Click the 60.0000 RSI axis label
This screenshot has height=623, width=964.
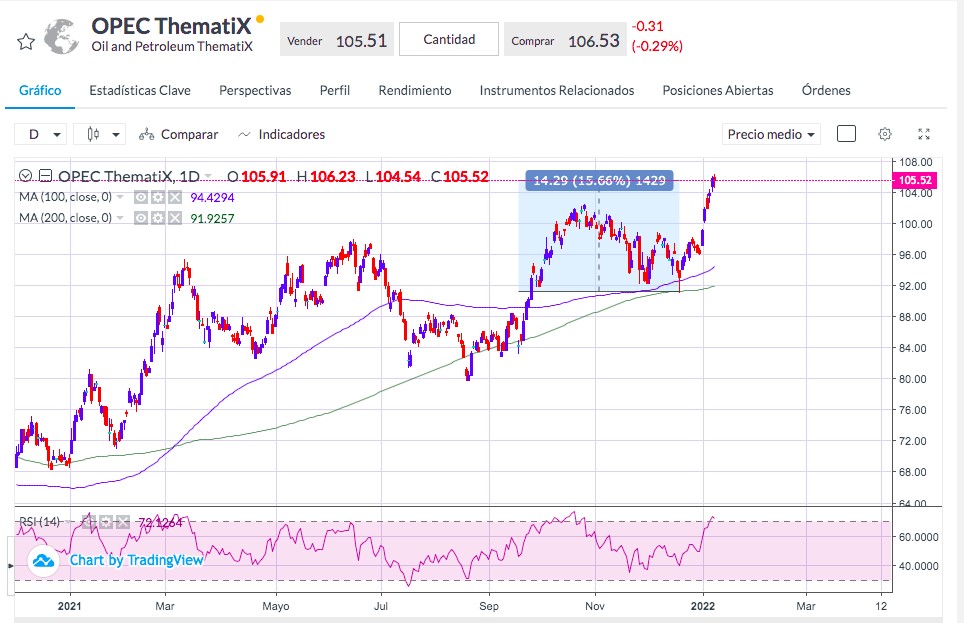pos(919,537)
